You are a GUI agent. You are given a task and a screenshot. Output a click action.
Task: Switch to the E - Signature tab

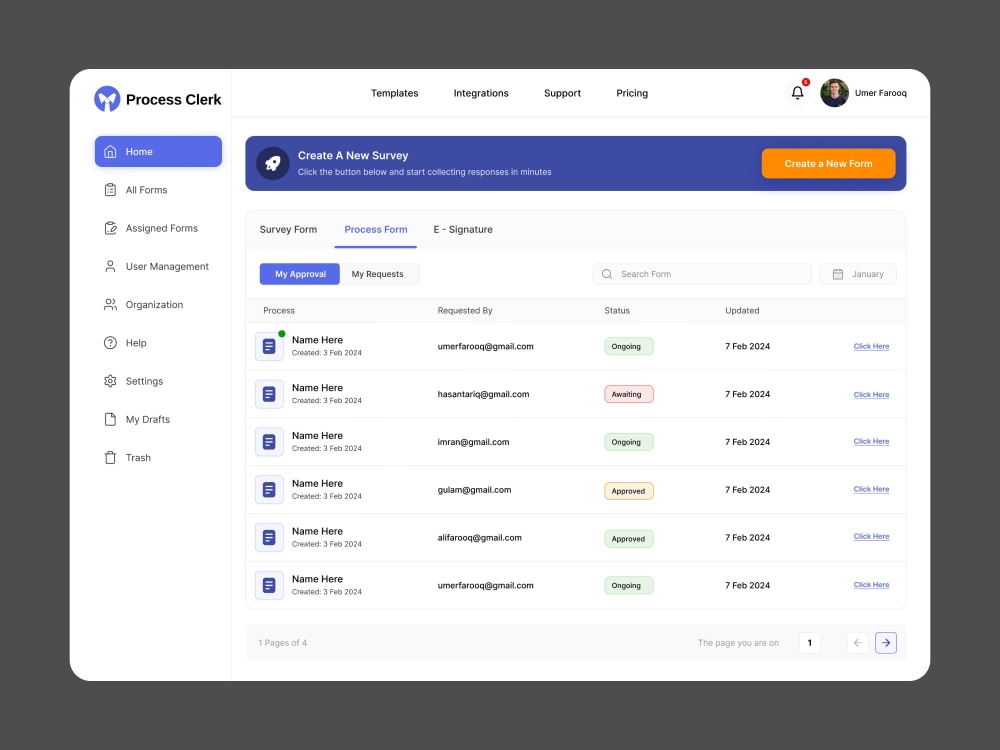tap(463, 230)
